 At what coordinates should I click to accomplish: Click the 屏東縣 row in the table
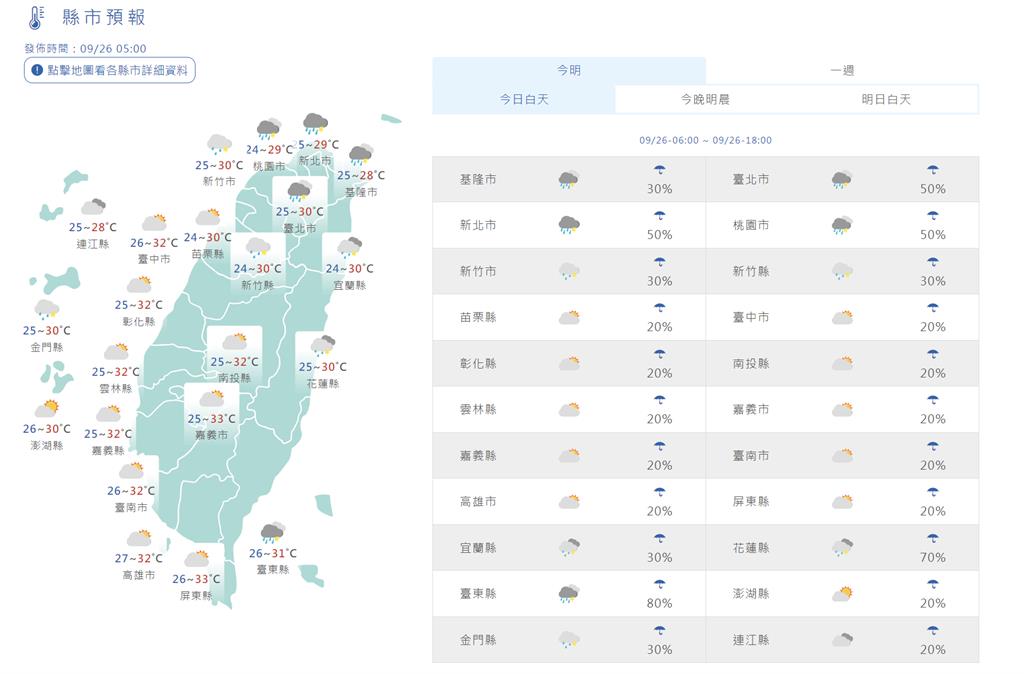tap(842, 502)
